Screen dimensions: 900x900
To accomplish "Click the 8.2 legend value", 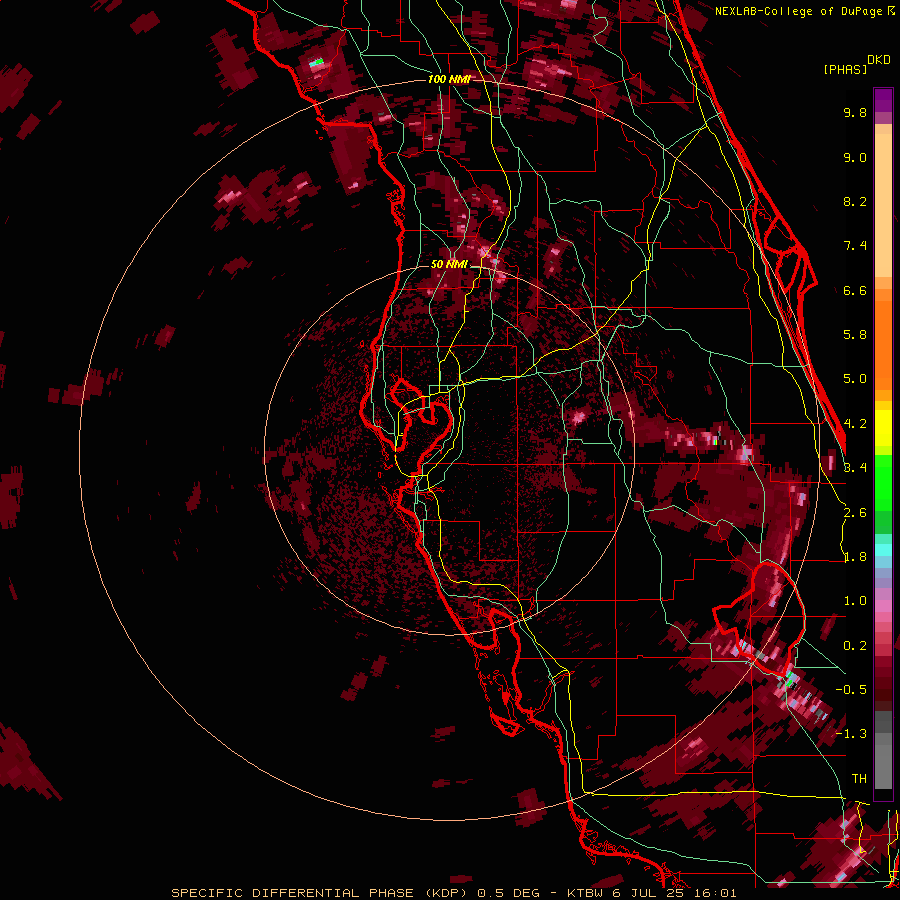I will [855, 201].
